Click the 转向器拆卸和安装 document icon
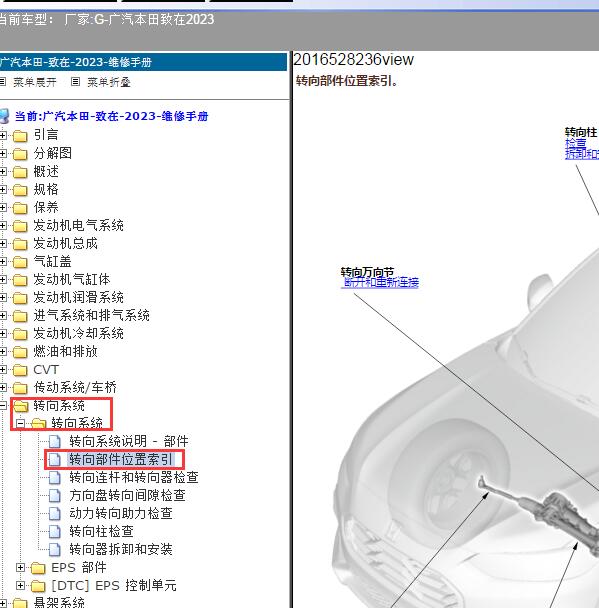Screen dimensions: 599x608 (55, 550)
